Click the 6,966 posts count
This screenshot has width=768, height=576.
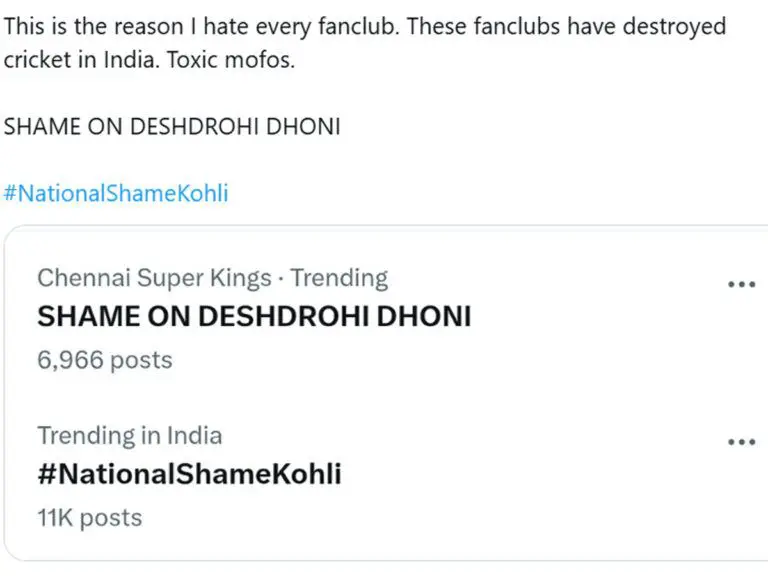pyautogui.click(x=105, y=360)
